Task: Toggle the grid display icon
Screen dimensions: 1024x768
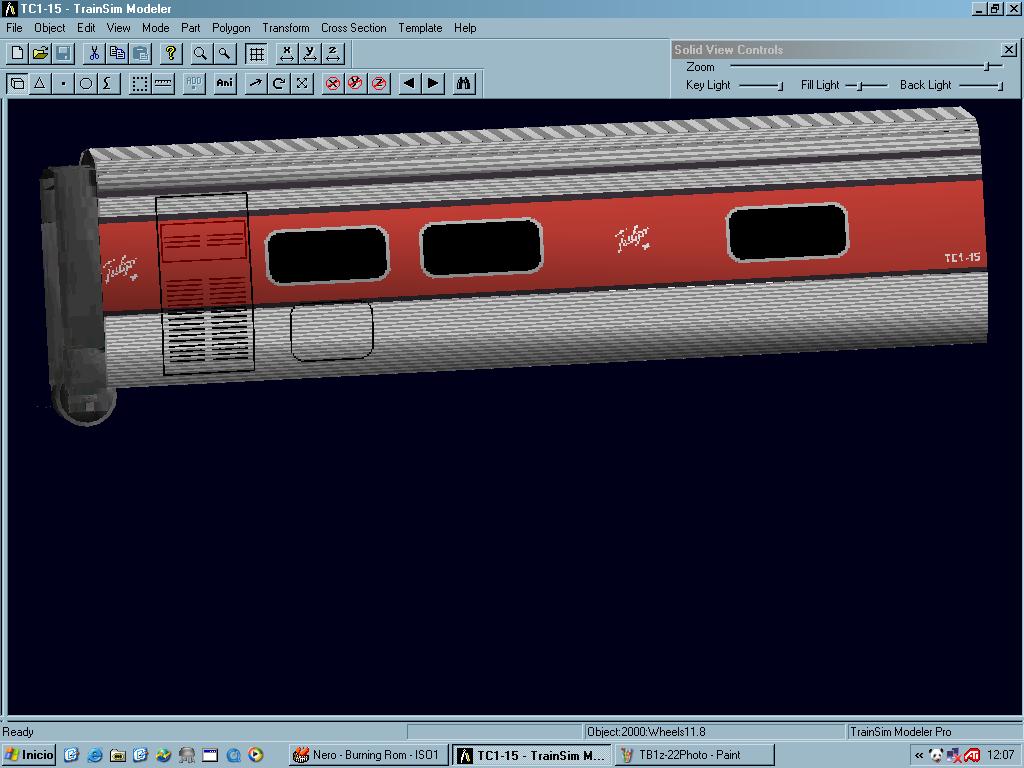Action: [x=257, y=53]
